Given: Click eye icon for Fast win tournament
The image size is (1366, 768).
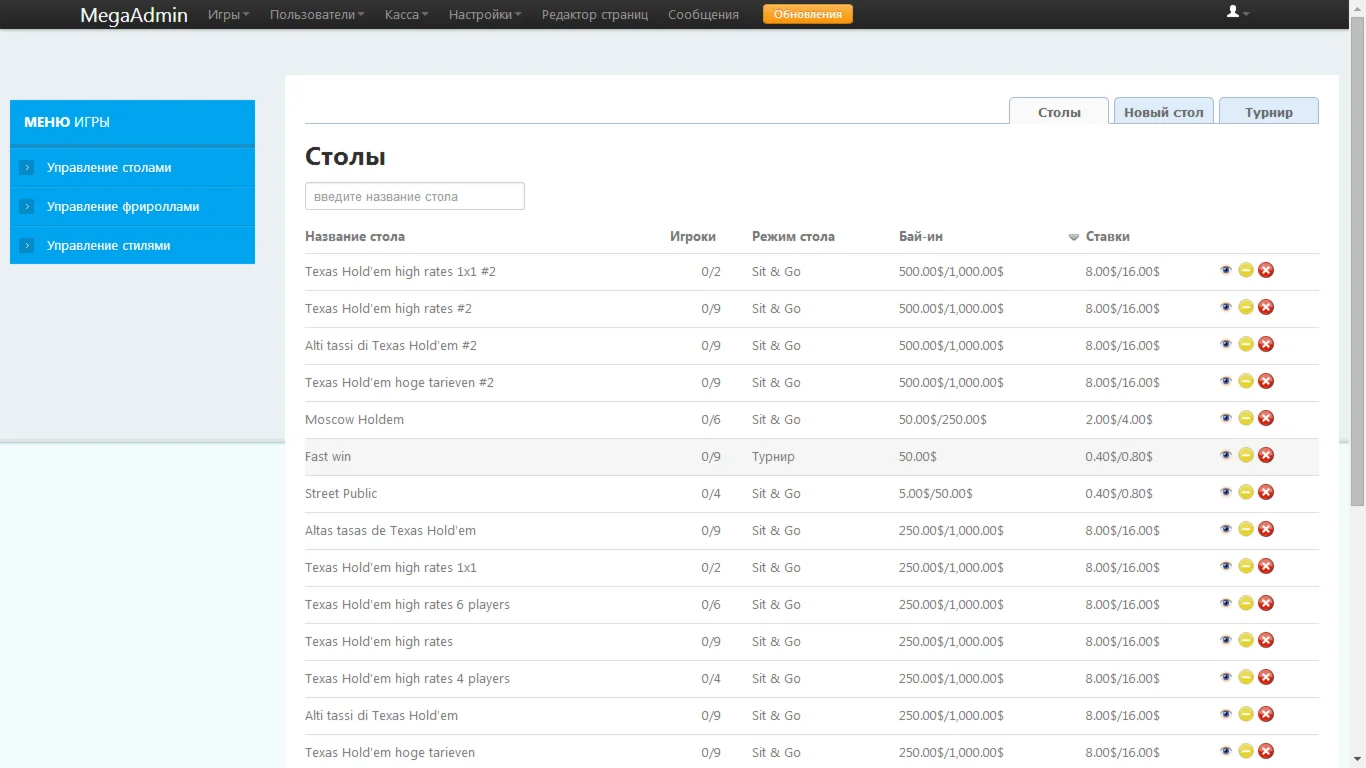Looking at the screenshot, I should (1226, 456).
